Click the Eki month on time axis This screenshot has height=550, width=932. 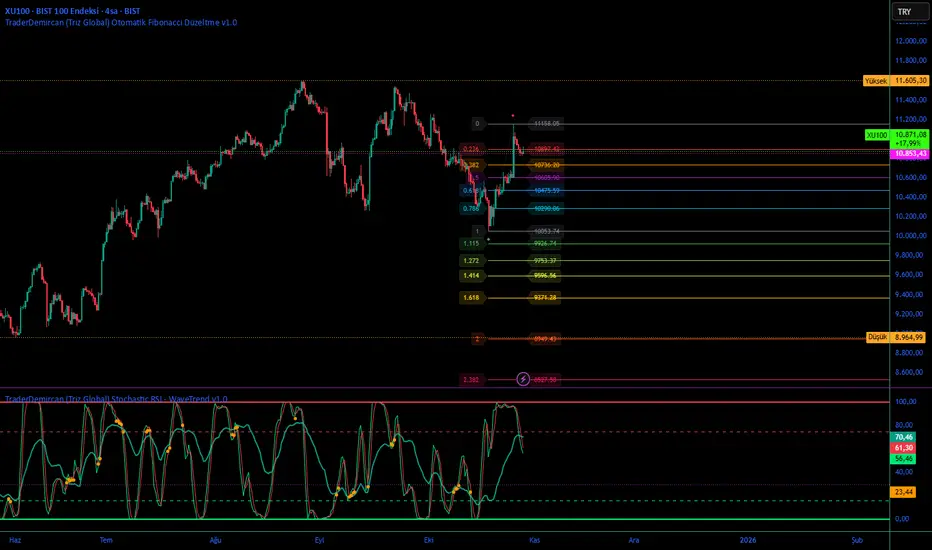[x=429, y=540]
